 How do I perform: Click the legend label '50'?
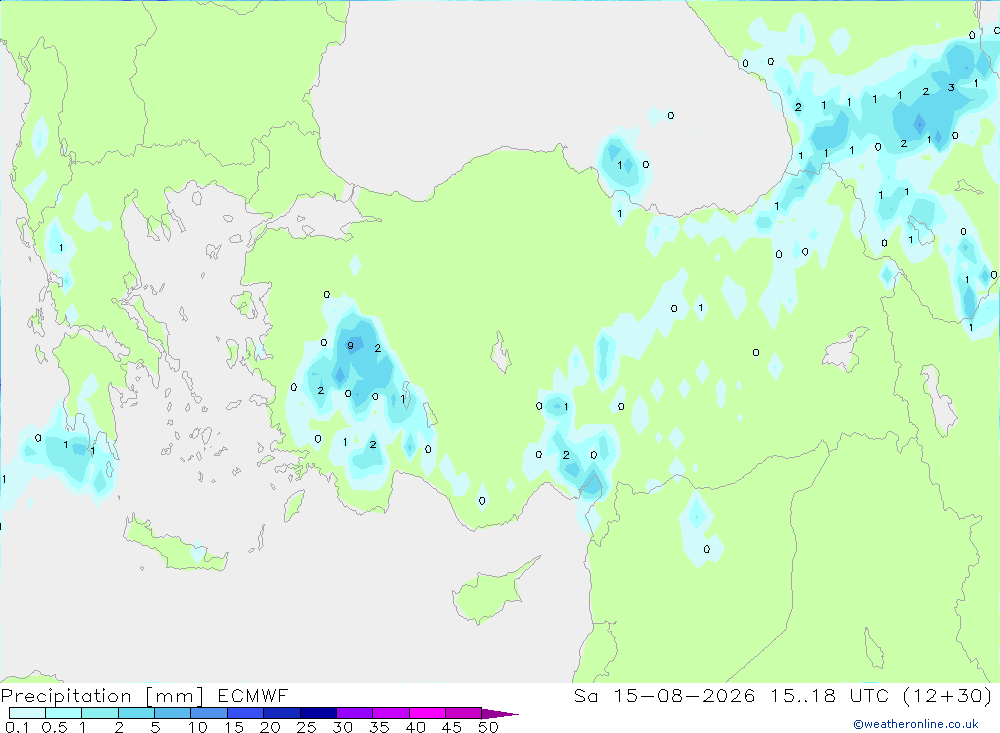[488, 727]
